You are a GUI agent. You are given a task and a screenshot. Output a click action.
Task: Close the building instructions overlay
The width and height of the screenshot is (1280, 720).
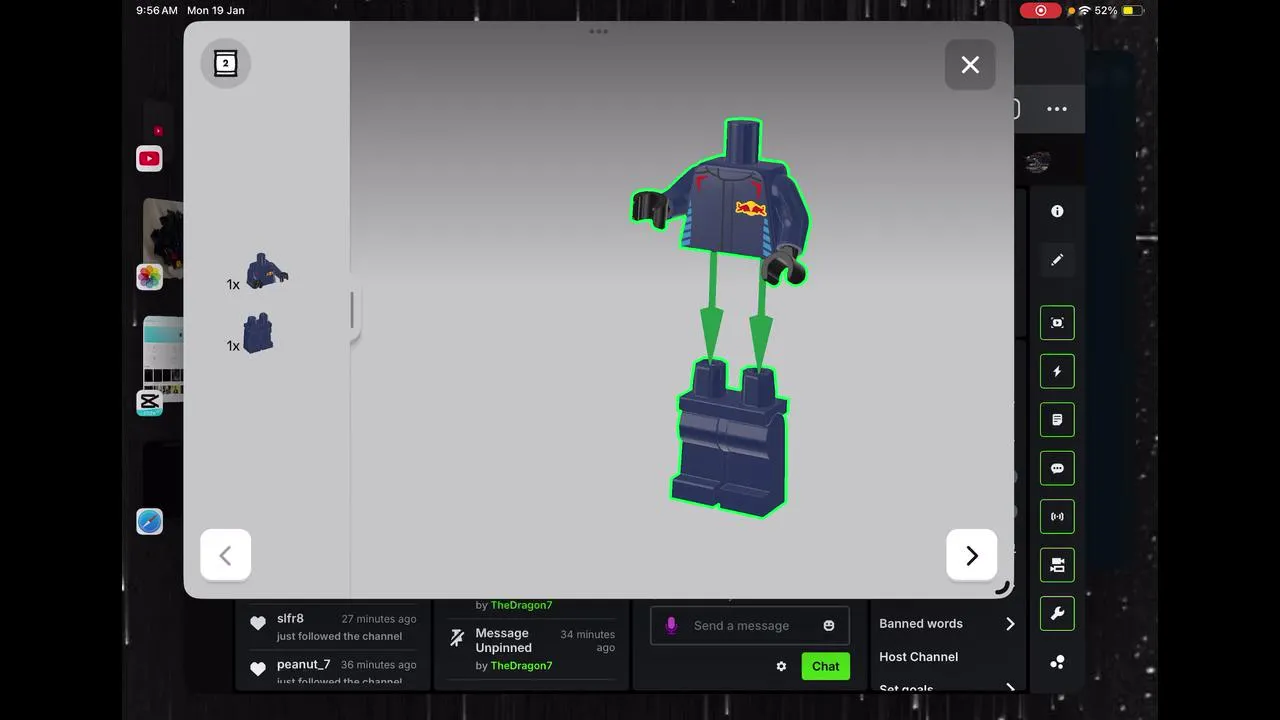970,65
